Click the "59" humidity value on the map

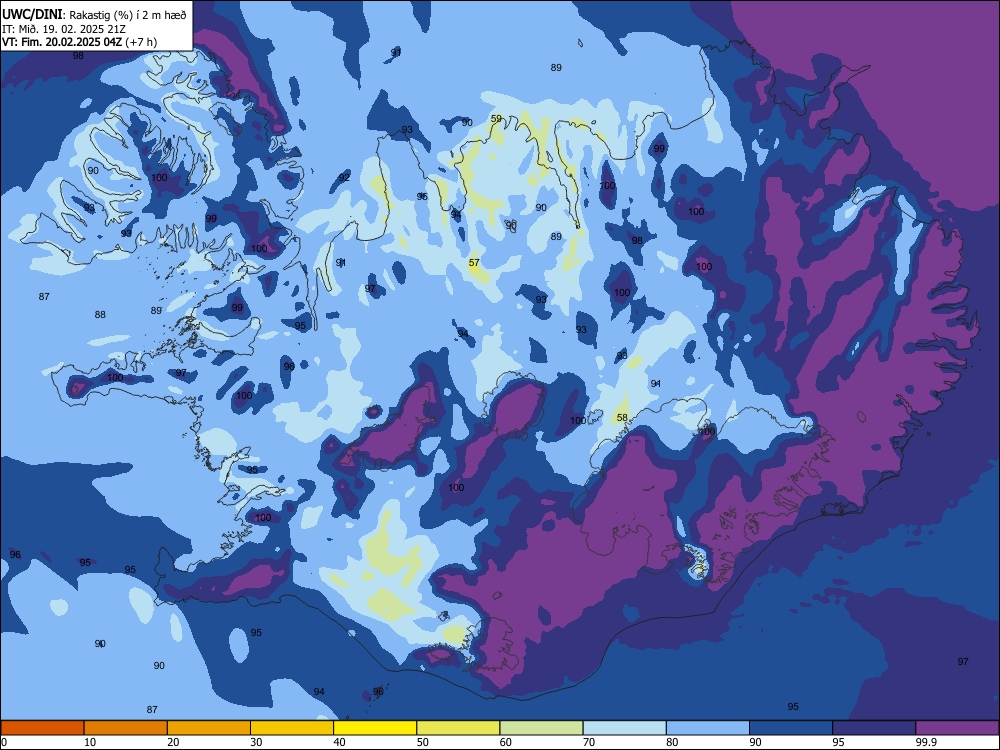pyautogui.click(x=496, y=119)
